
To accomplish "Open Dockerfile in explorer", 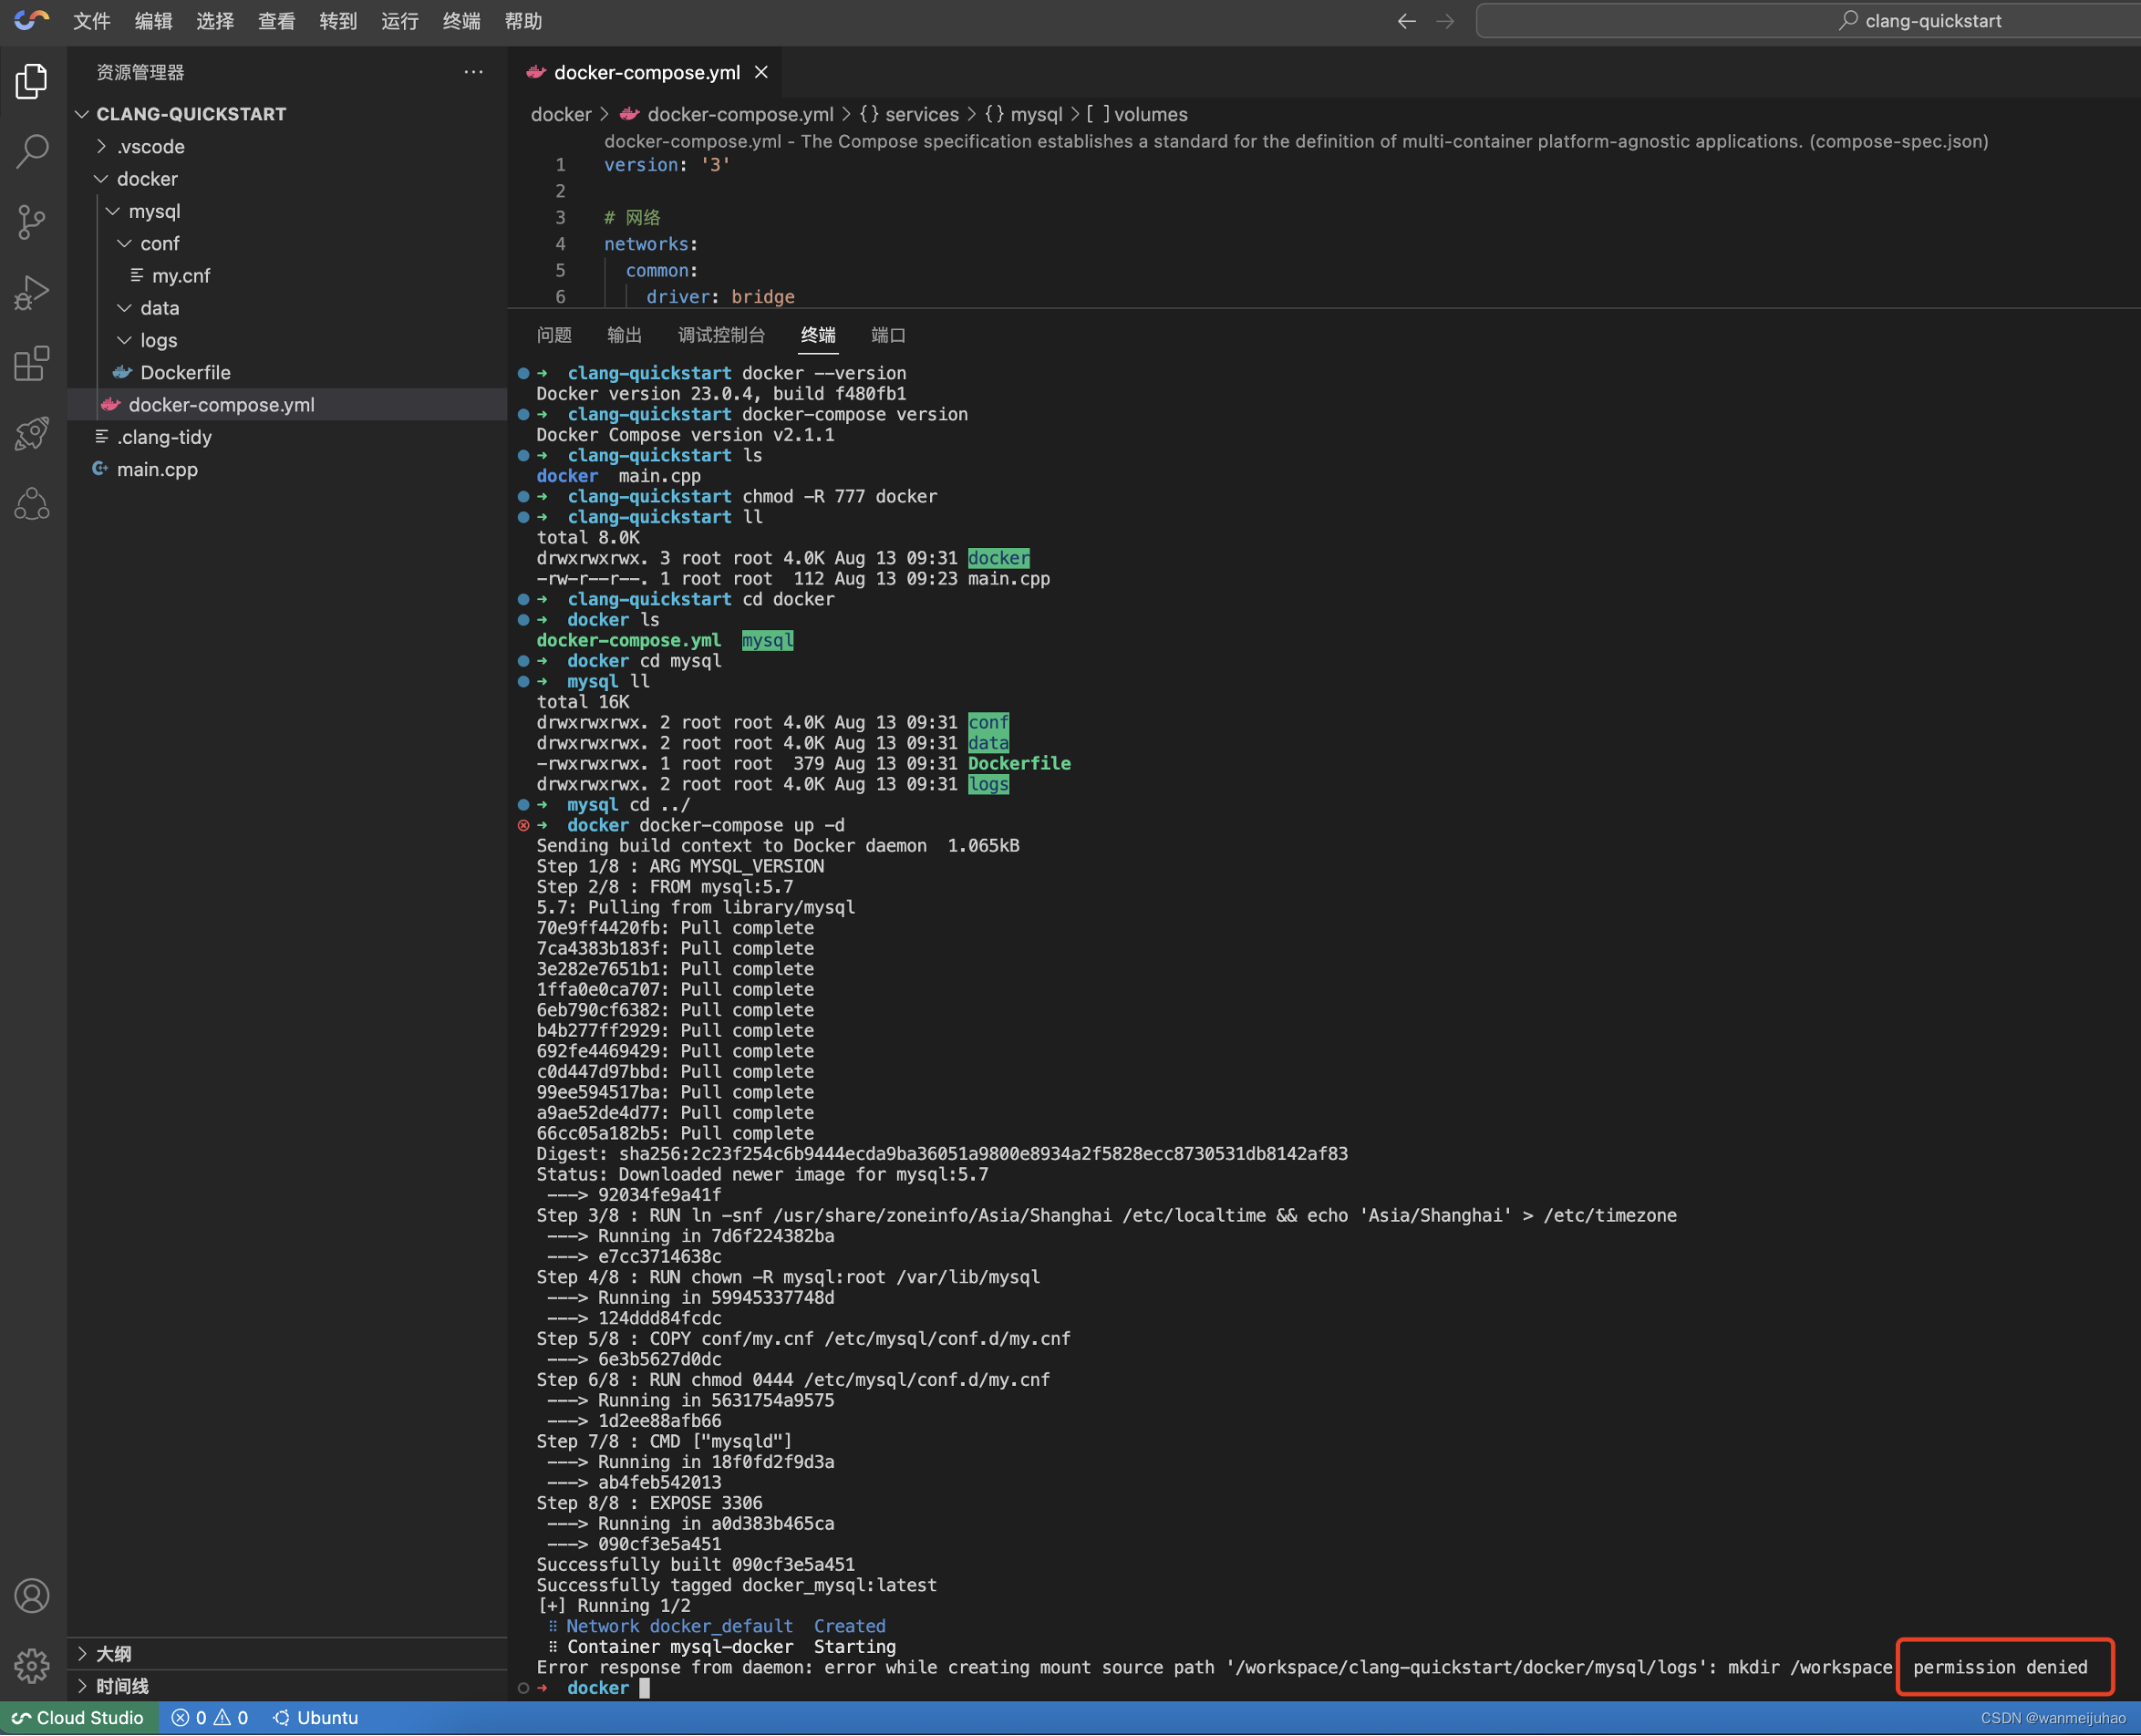I will [x=287, y=372].
